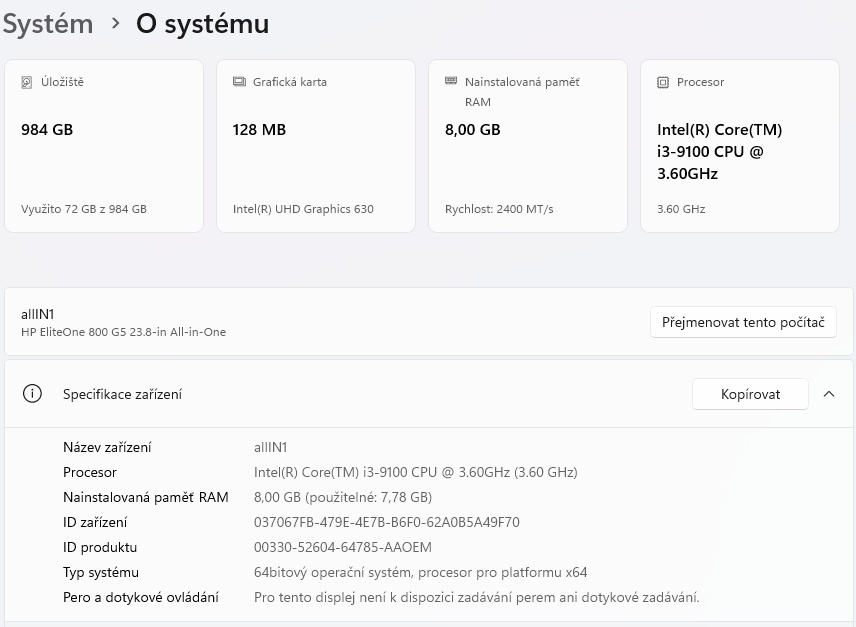Viewport: 856px width, 627px height.
Task: Click the ID produktu value 00330-52604-64785-AAOEM
Action: click(x=345, y=547)
